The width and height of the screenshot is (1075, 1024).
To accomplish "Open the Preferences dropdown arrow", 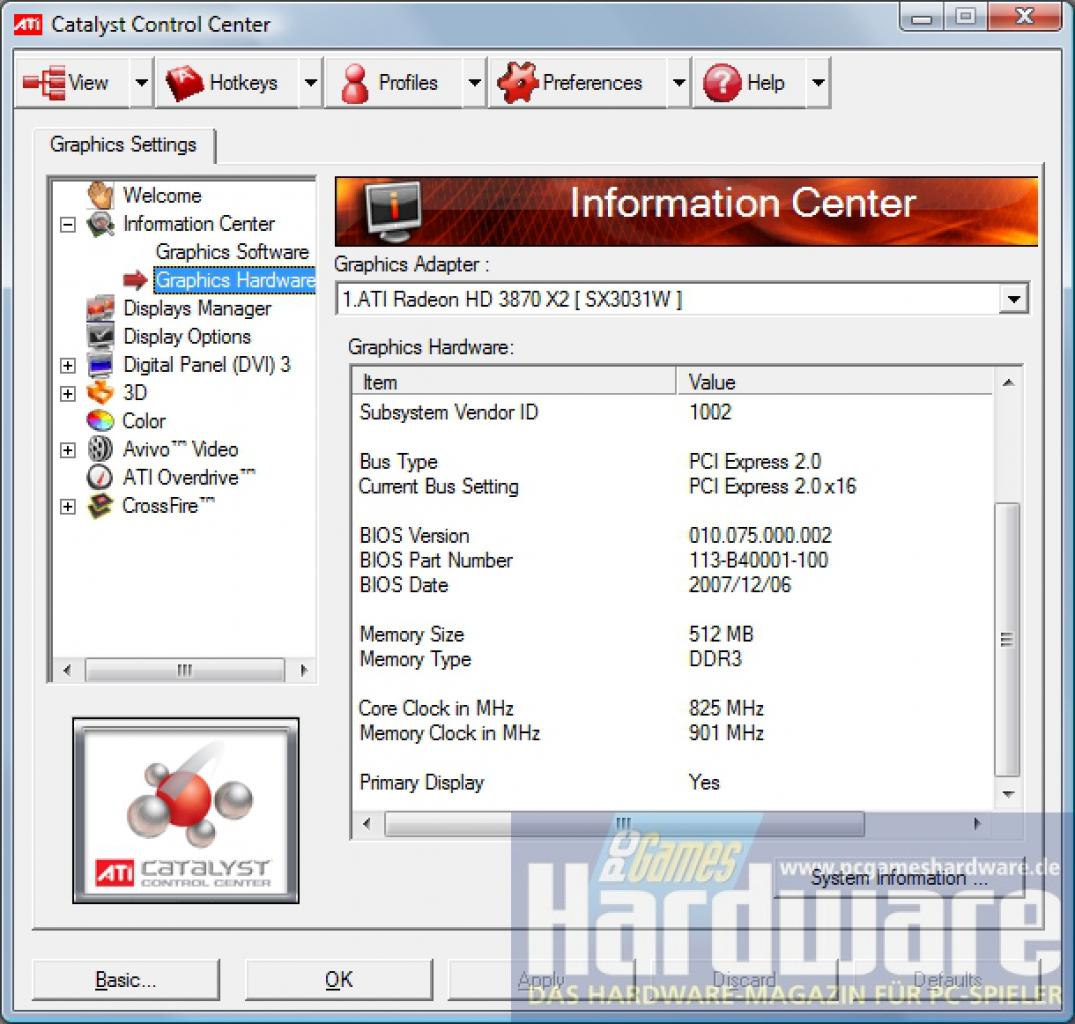I will pos(679,83).
